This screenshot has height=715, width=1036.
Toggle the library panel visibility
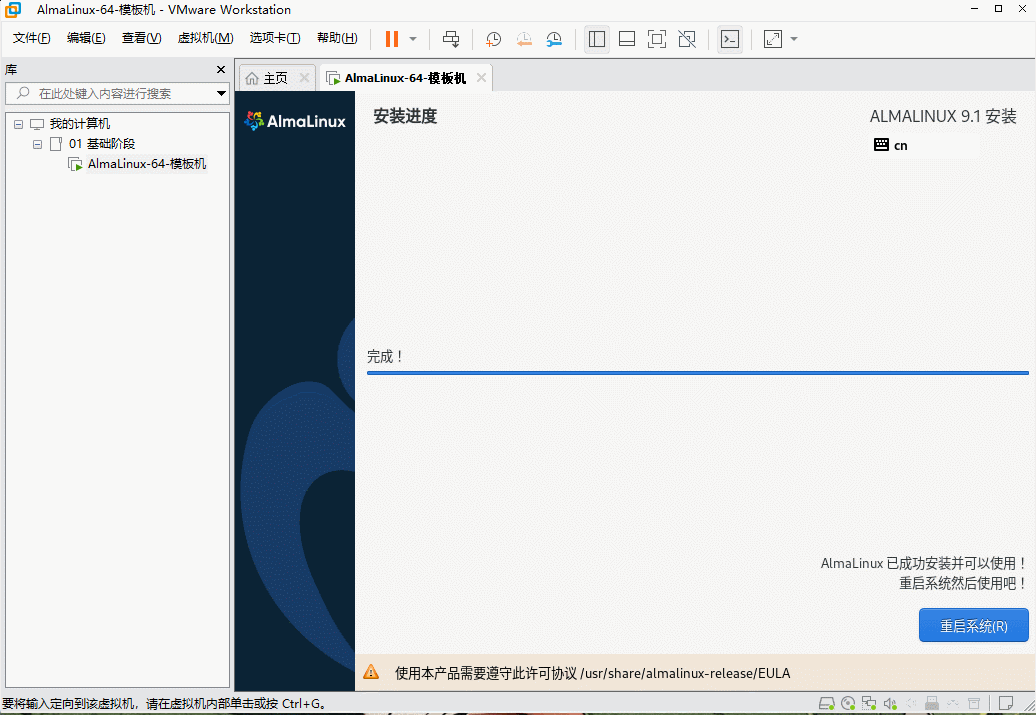[x=597, y=39]
